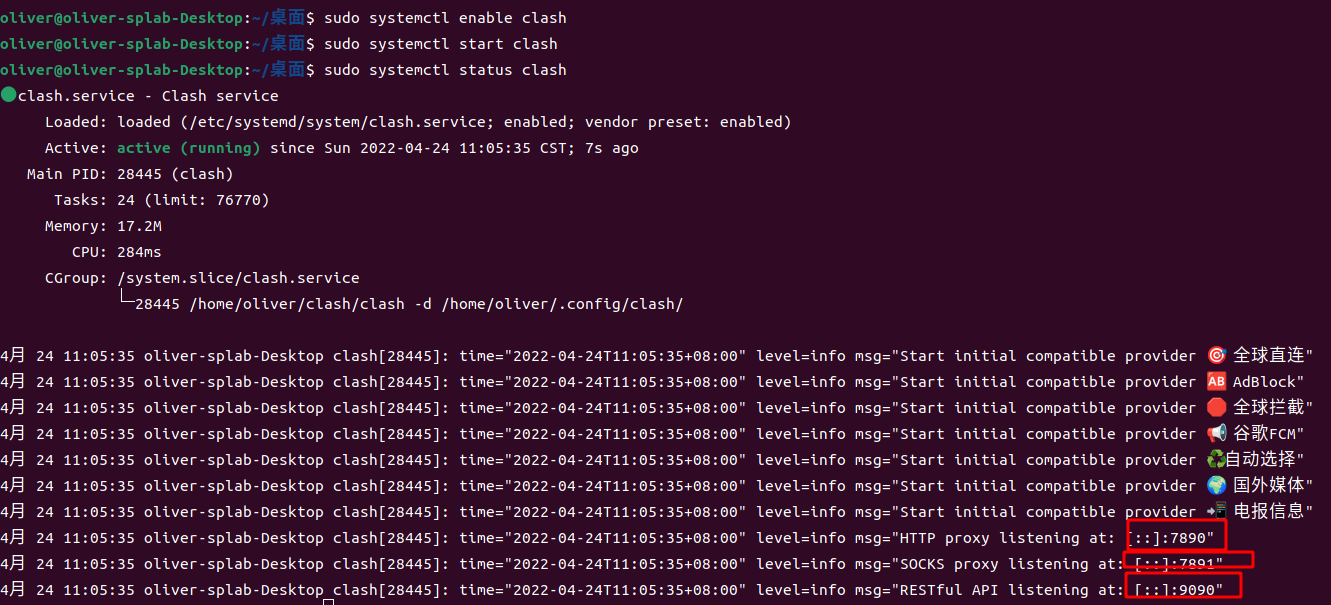
Task: Click the "sudo systemctl start clash" command
Action: [x=441, y=44]
